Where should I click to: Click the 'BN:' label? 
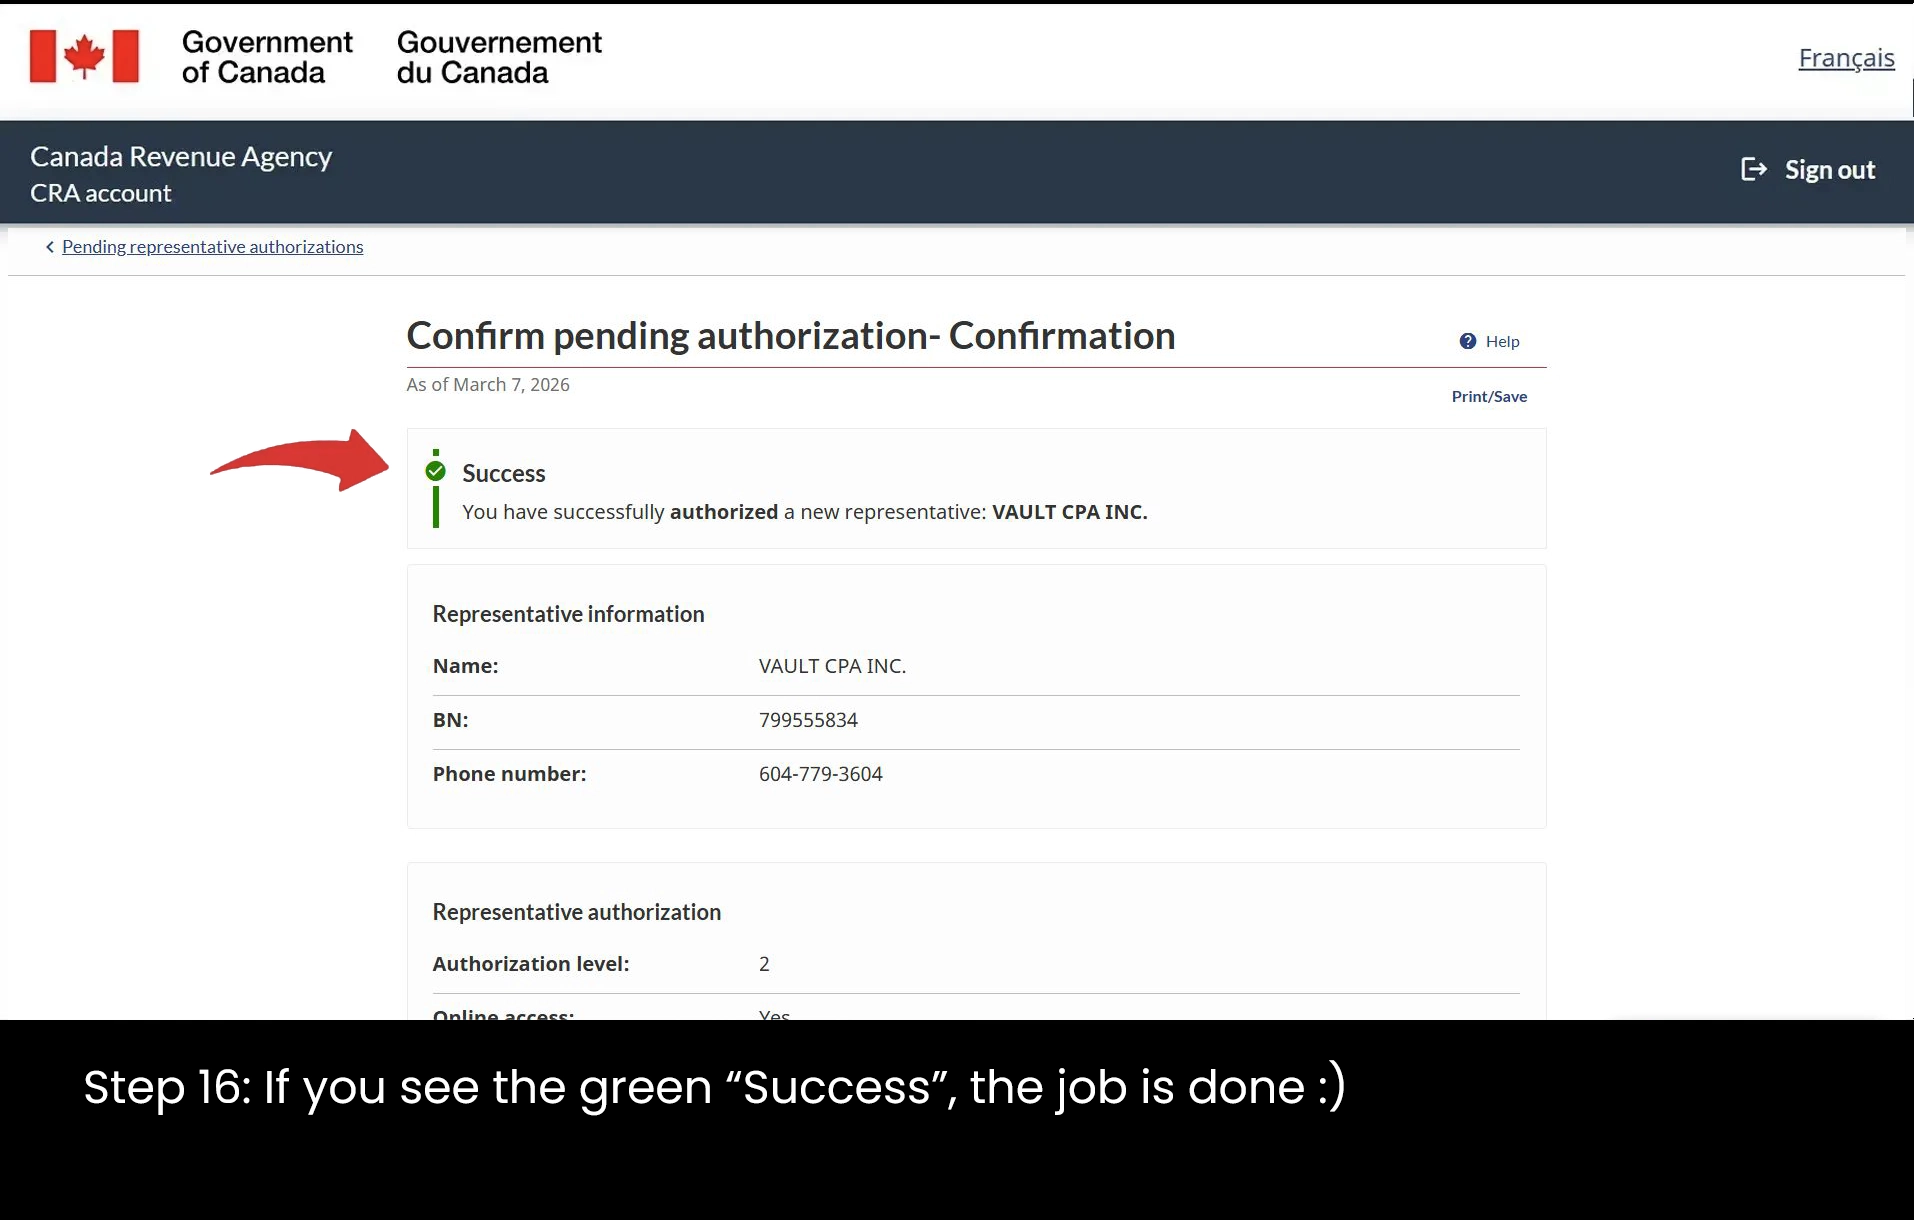coord(450,720)
